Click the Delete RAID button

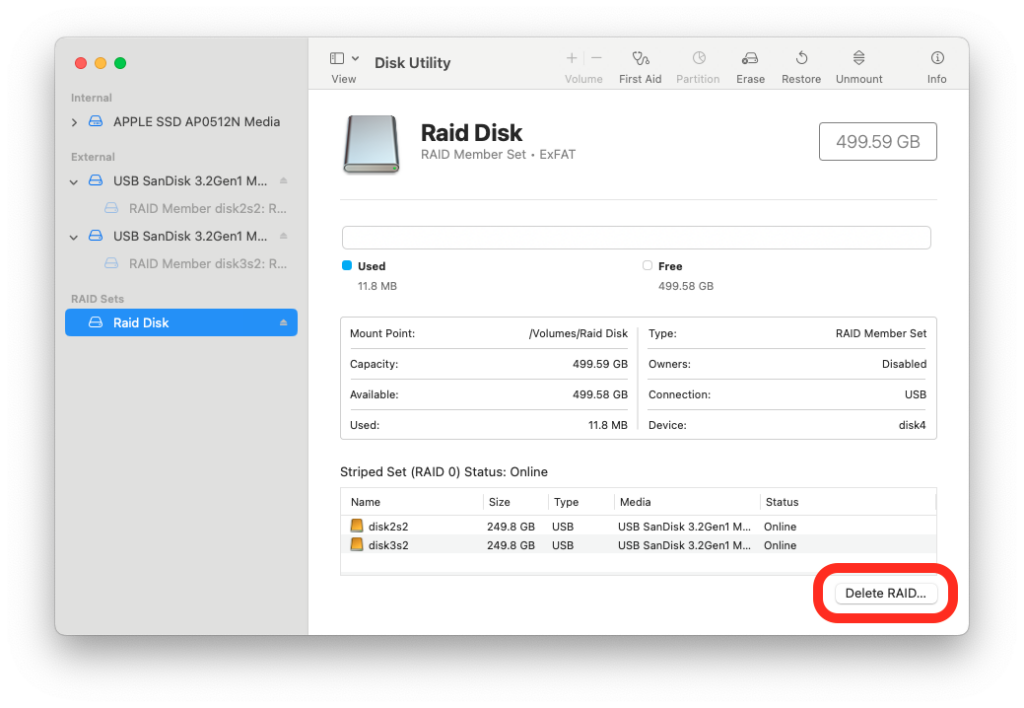884,593
